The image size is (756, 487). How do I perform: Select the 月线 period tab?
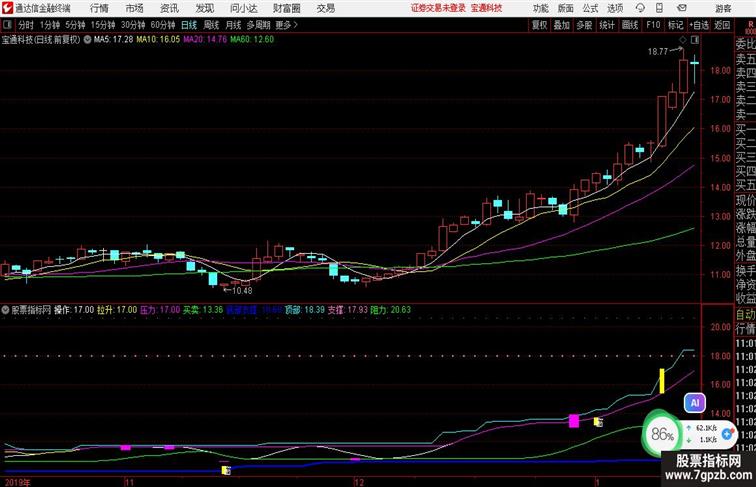point(233,25)
